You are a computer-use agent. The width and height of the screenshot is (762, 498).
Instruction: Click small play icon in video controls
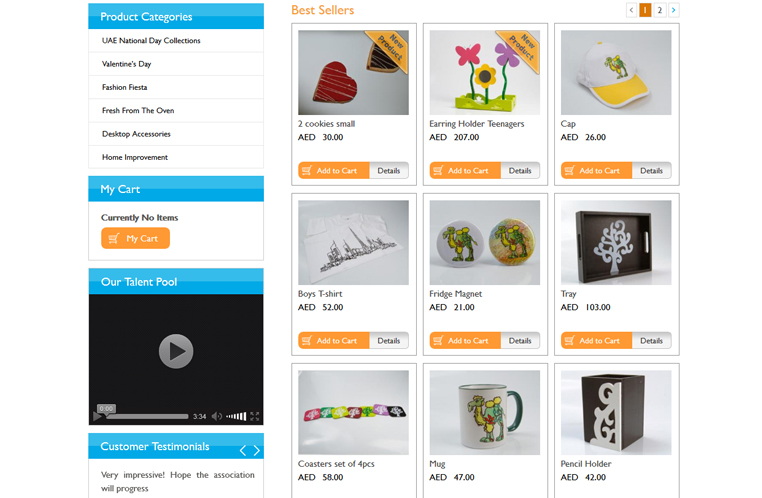[x=98, y=416]
